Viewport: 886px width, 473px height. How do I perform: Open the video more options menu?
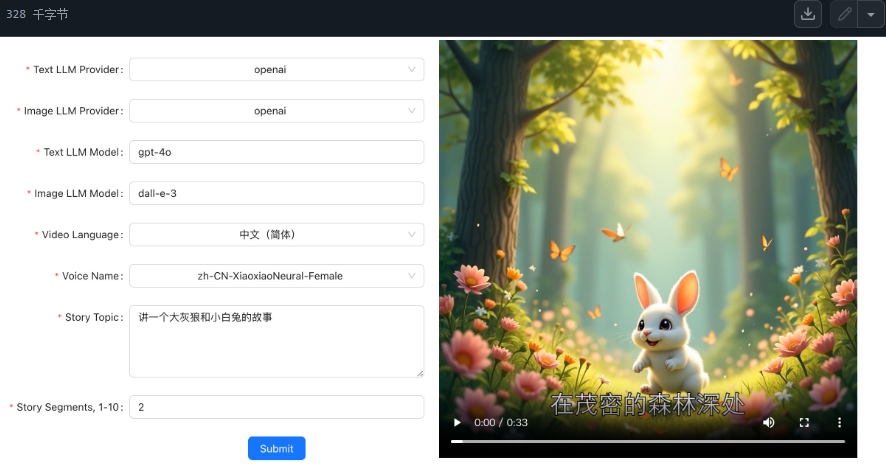tap(839, 422)
